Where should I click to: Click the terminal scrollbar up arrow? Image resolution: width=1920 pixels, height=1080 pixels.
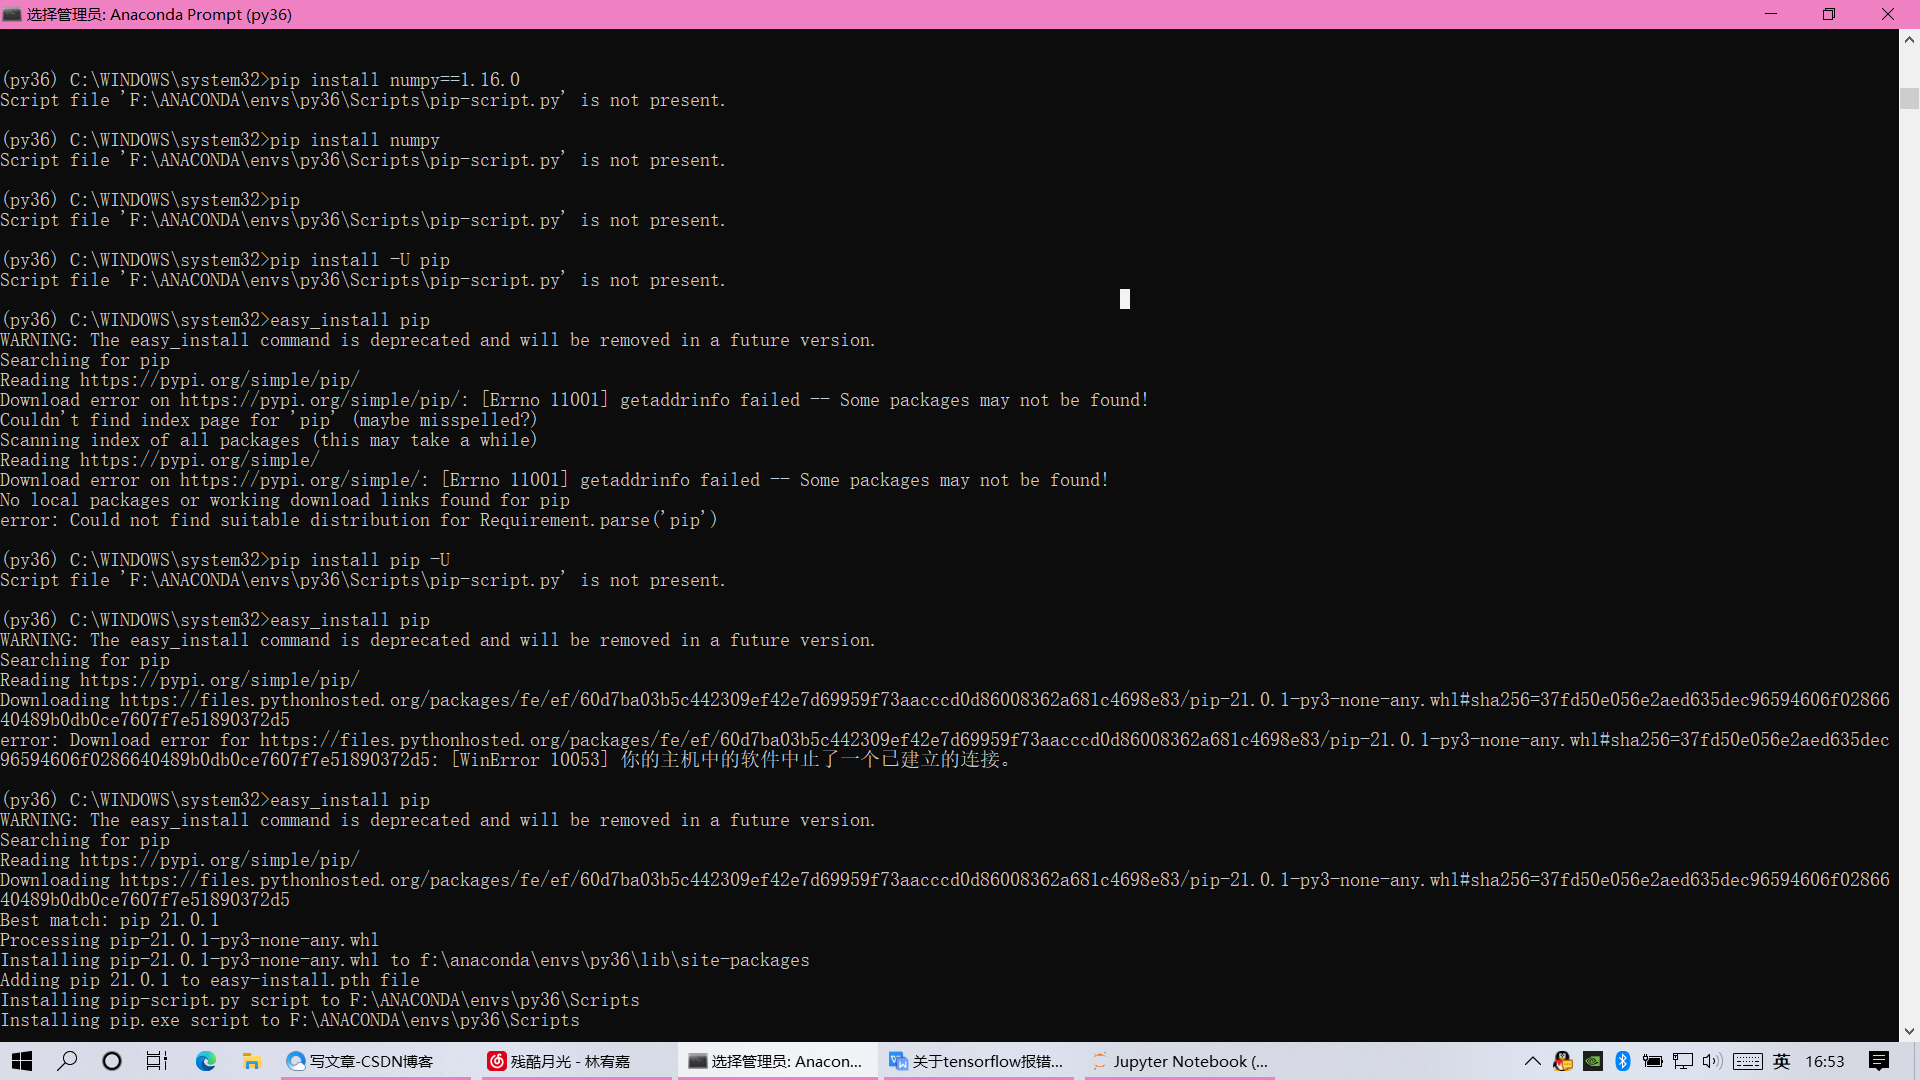point(1908,39)
